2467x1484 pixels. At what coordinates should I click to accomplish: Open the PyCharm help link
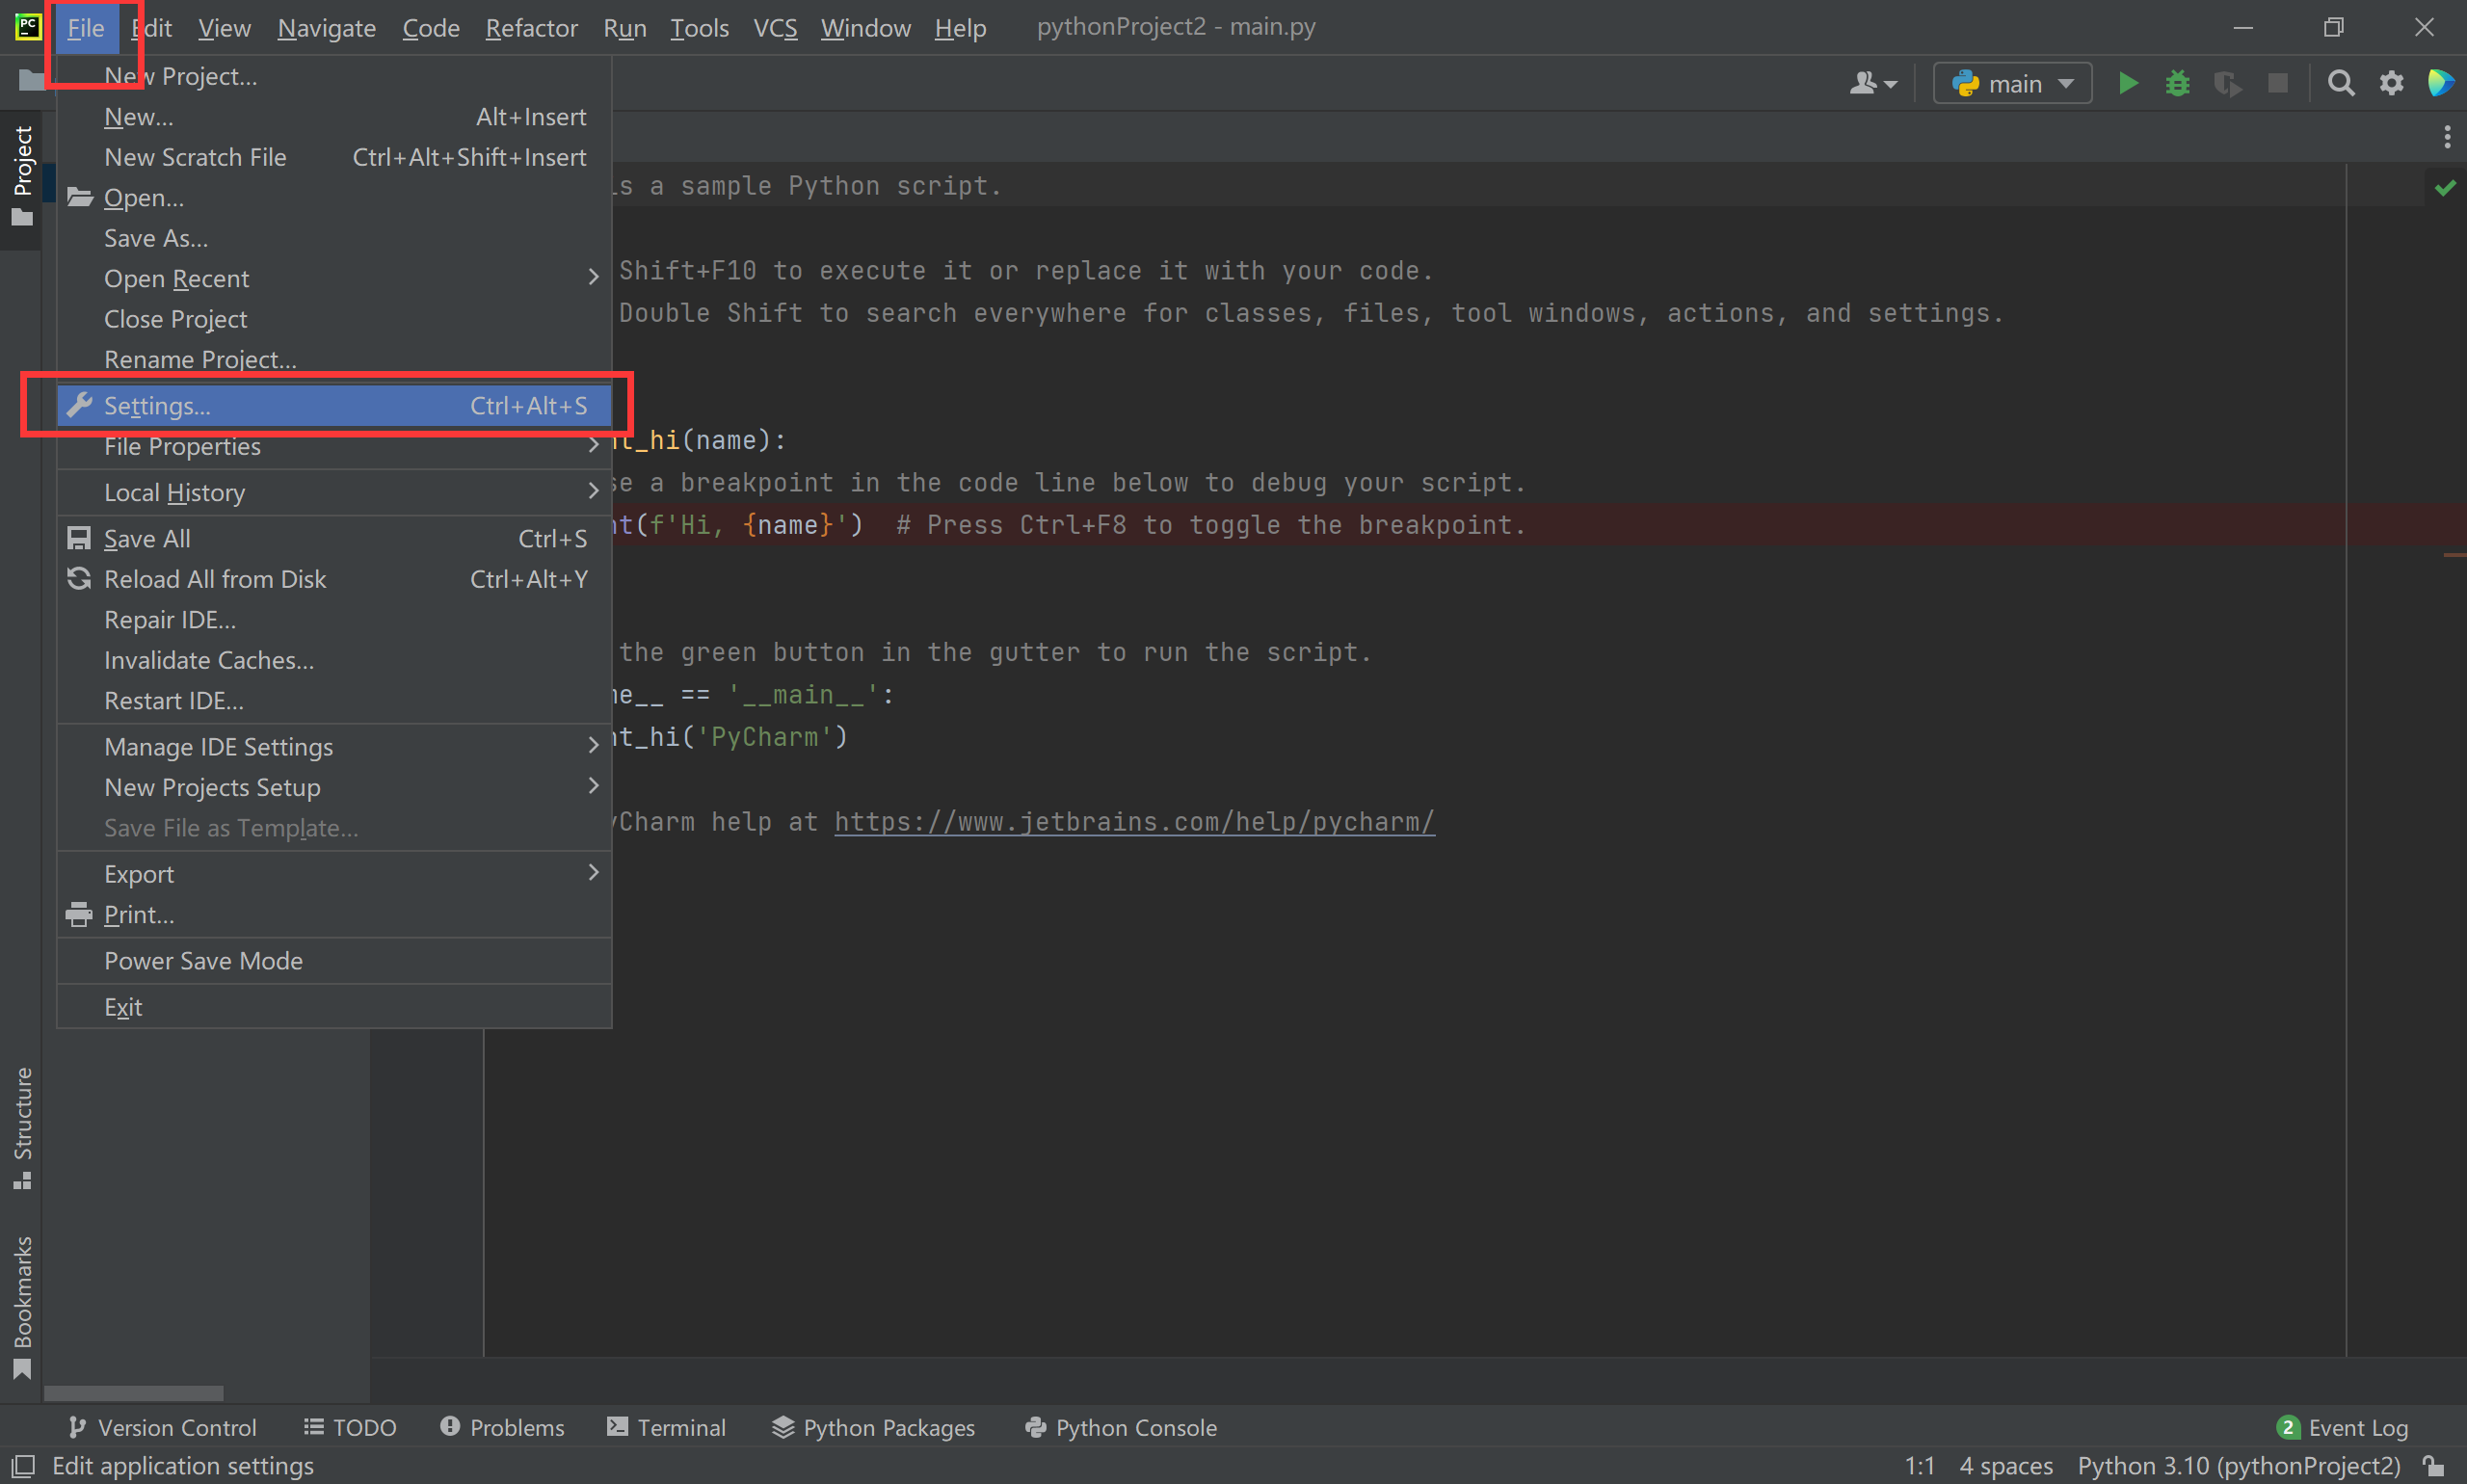(x=1134, y=822)
